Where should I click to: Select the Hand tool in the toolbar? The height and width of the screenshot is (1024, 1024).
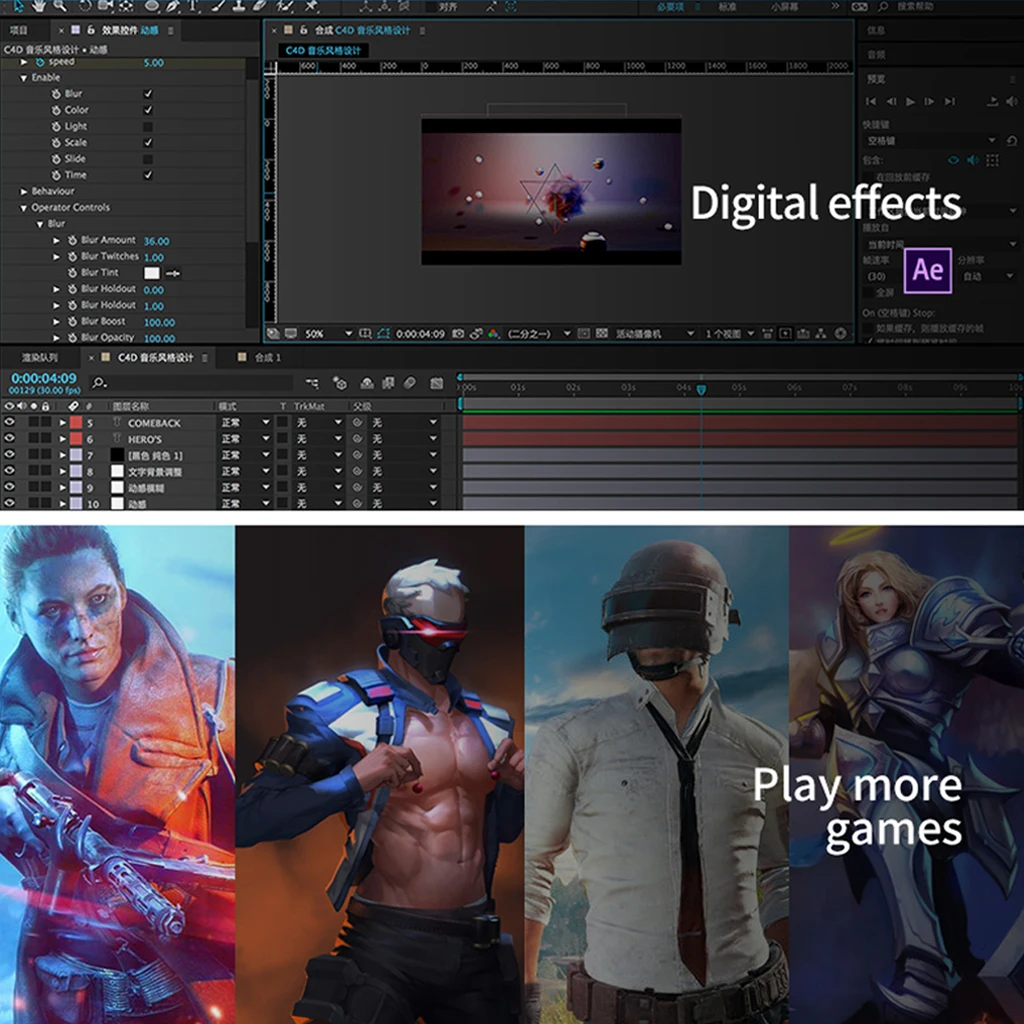click(37, 7)
